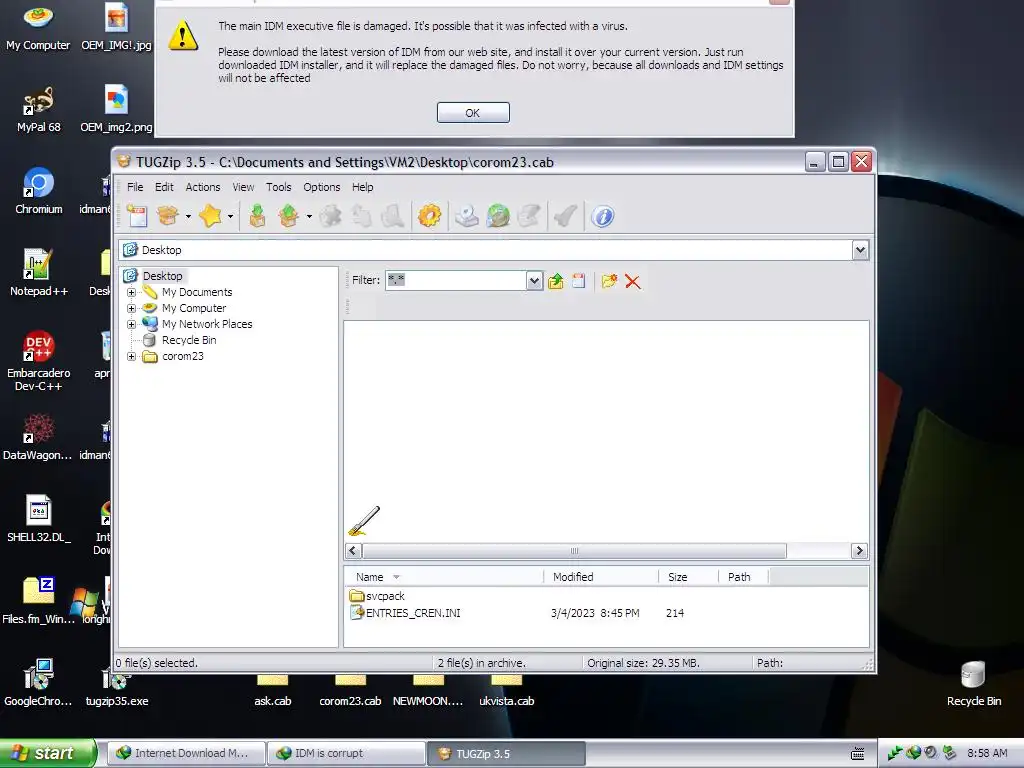This screenshot has width=1024, height=768.
Task: Click the Windows start button
Action: pyautogui.click(x=48, y=753)
